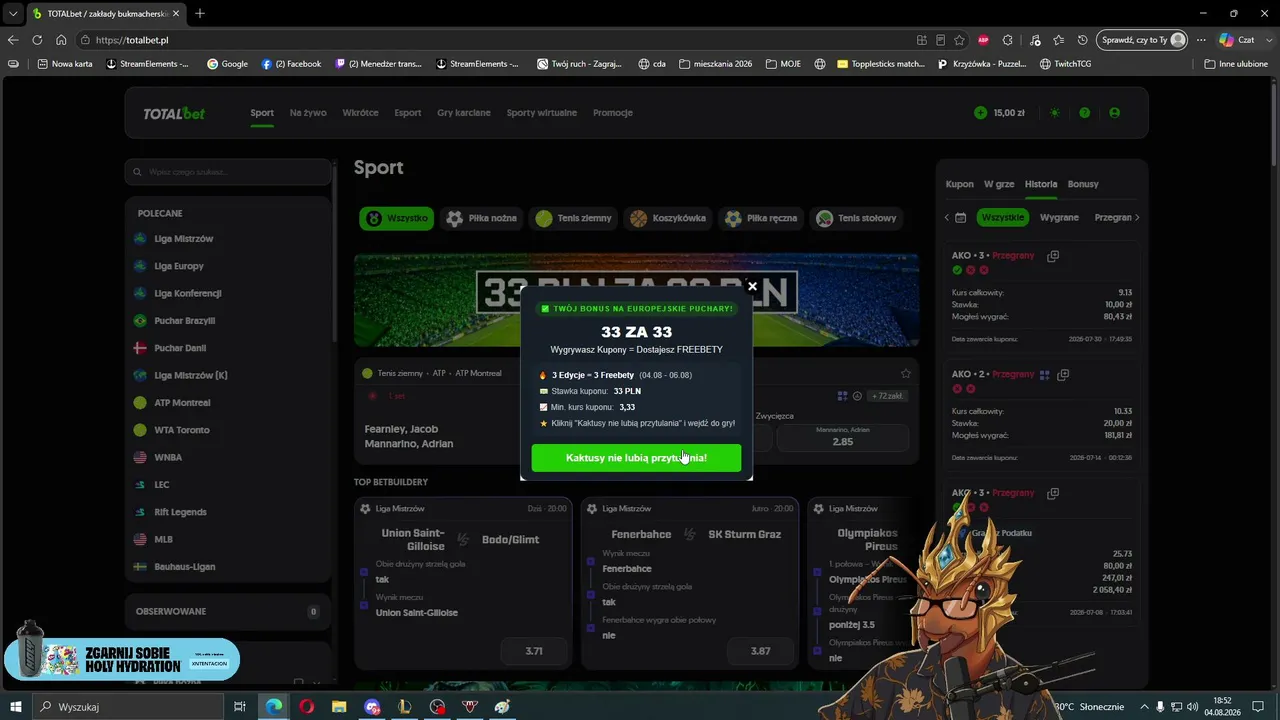The image size is (1280, 720).
Task: Filter history by Wygrane coupons
Action: pyautogui.click(x=1059, y=217)
